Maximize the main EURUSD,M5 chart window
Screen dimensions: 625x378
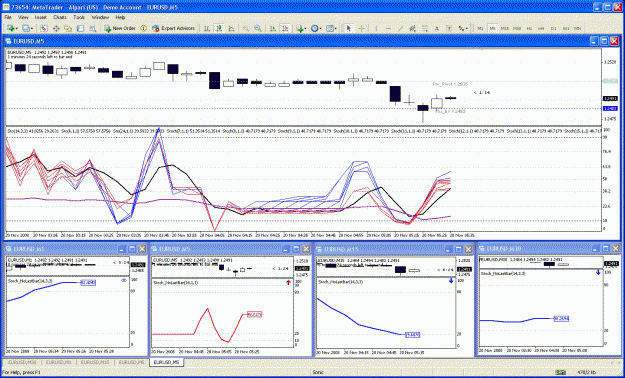pyautogui.click(x=604, y=41)
